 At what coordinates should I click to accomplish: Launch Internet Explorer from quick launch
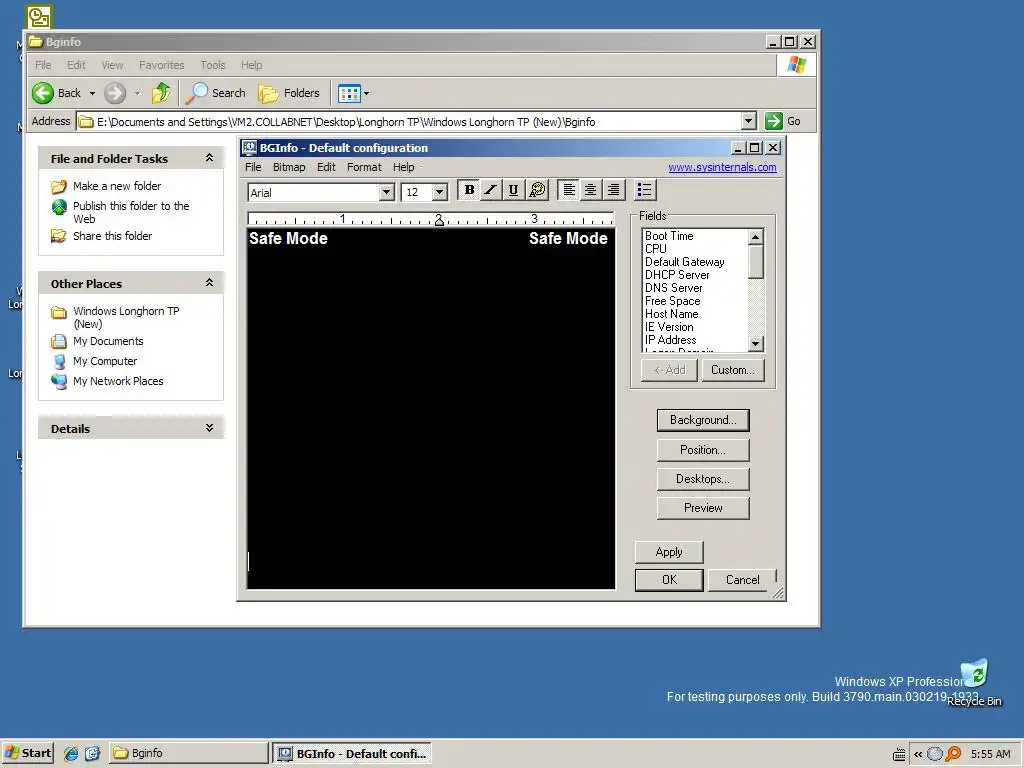coord(71,753)
